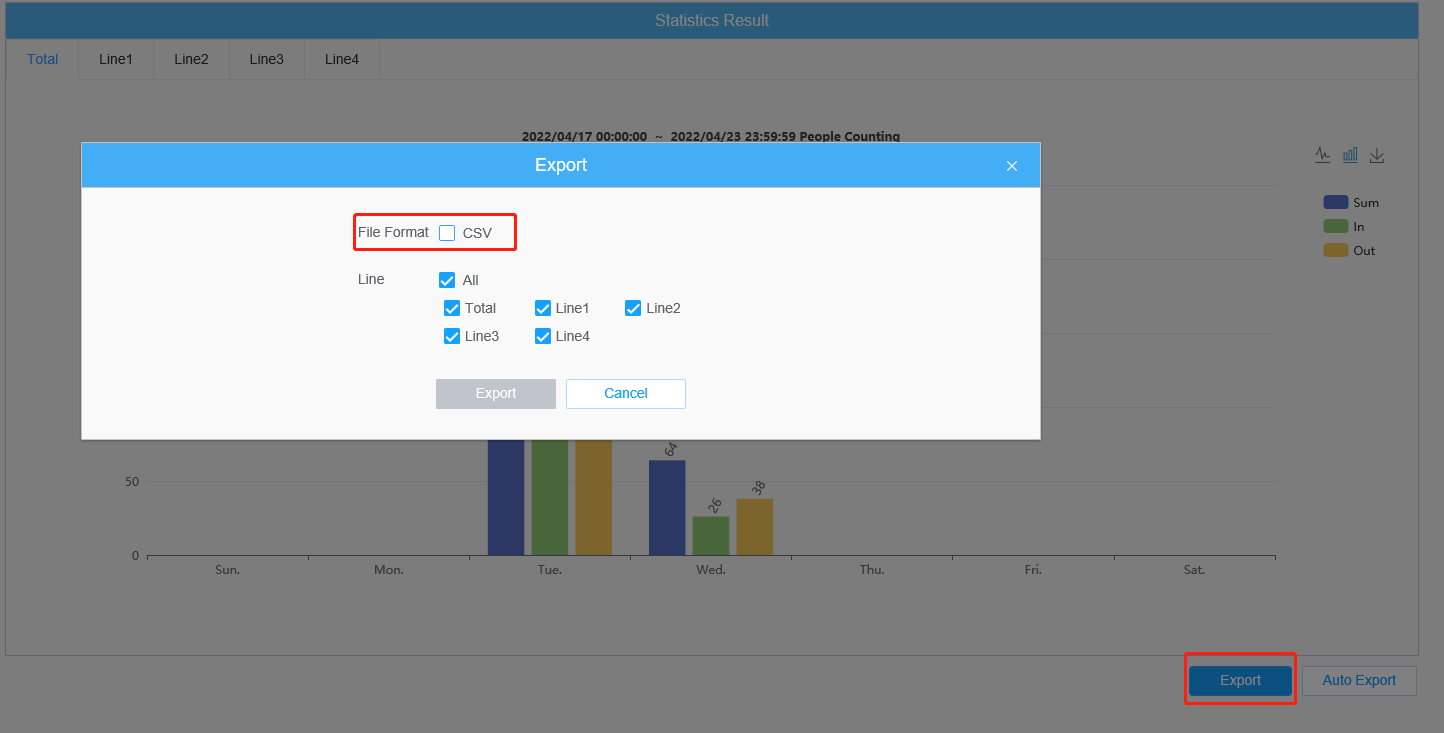Image resolution: width=1444 pixels, height=733 pixels.
Task: Click the People Counting chart title
Action: 711,136
